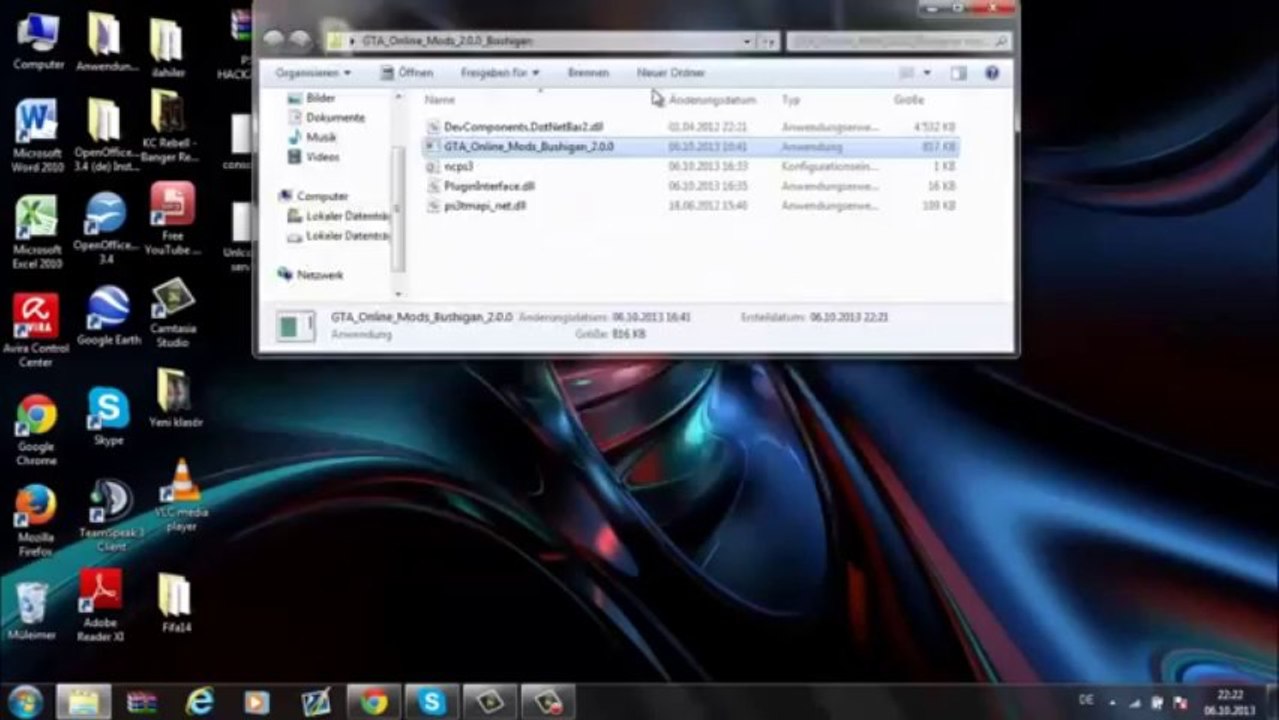Screen dimensions: 1279x720
Task: Launch Free YouTube desktop shortcut
Action: 172,218
